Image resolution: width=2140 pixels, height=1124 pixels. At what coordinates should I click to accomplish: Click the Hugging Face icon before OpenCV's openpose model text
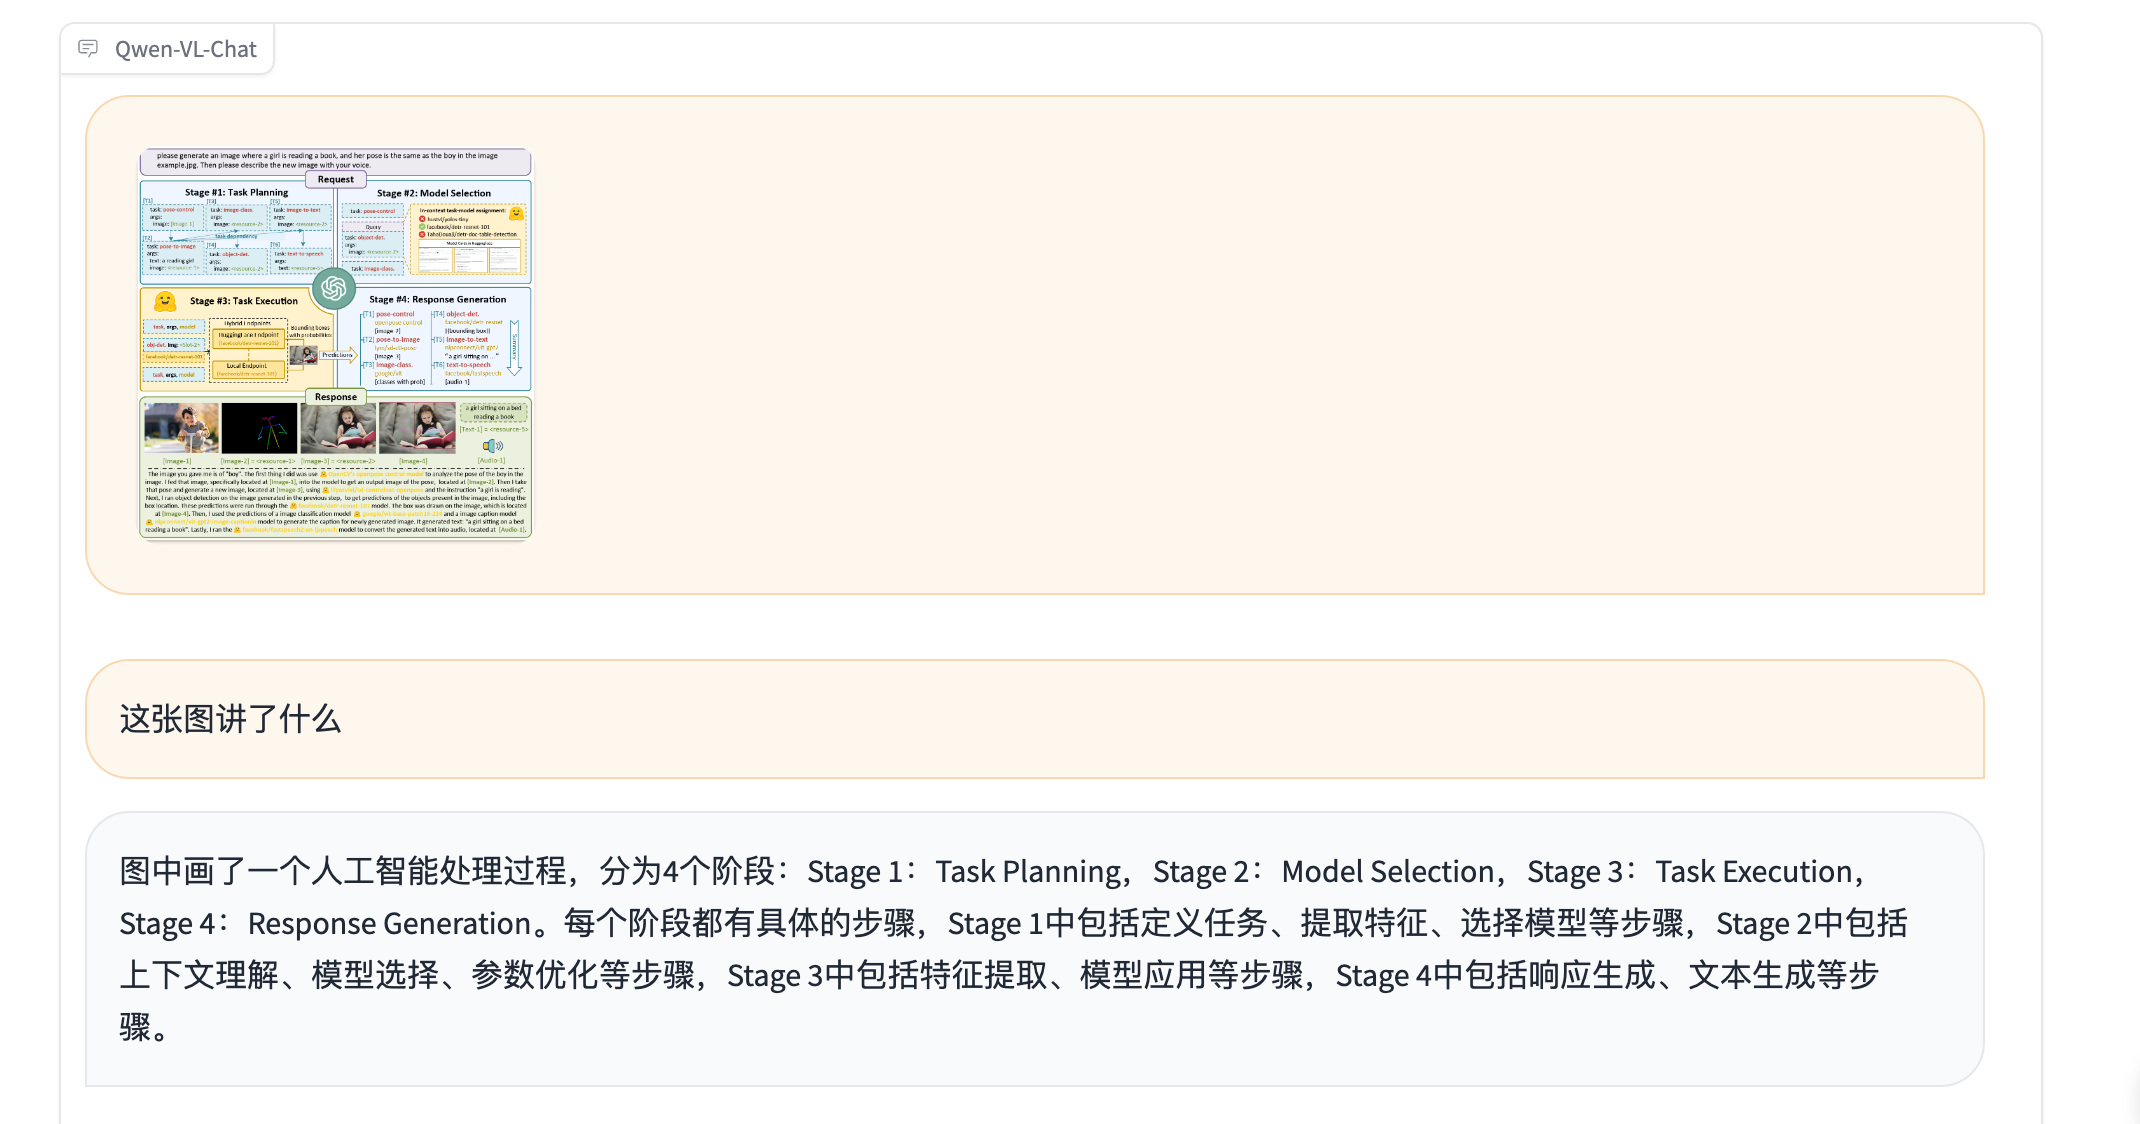[322, 475]
